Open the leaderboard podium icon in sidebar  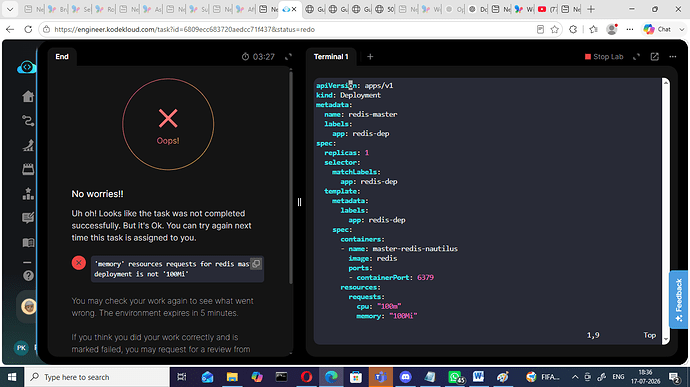pyautogui.click(x=28, y=193)
